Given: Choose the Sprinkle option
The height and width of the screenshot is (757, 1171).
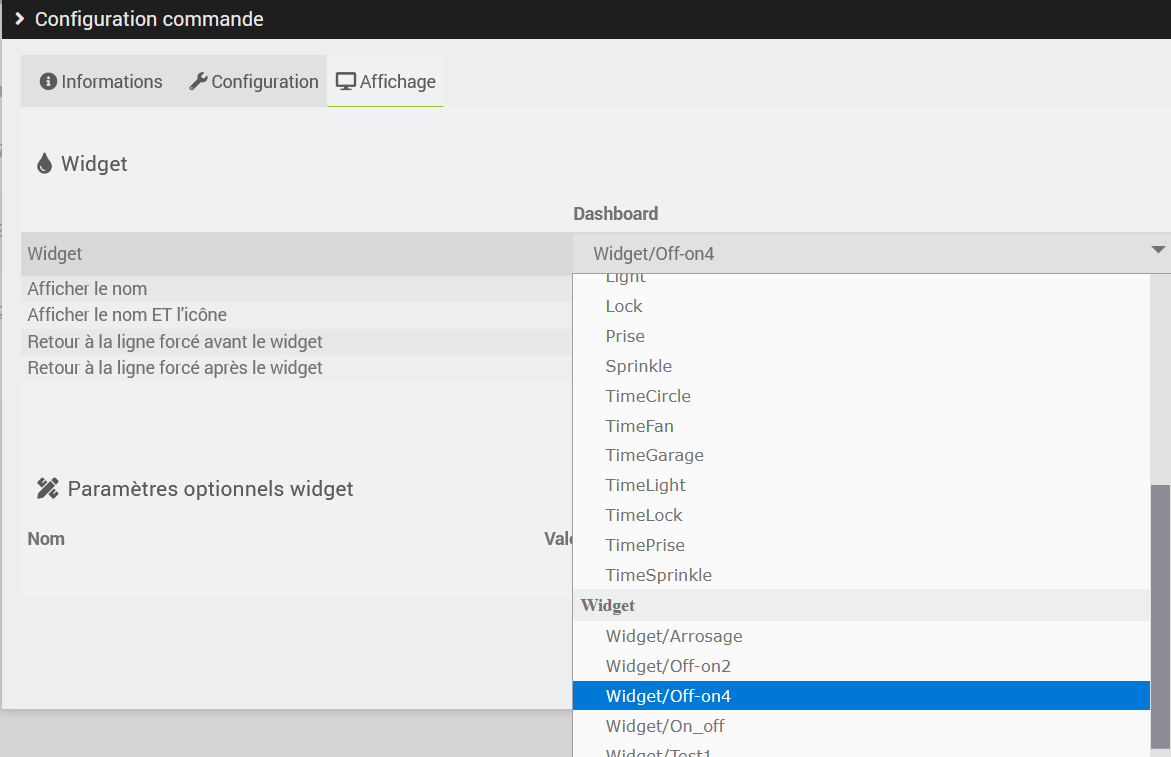Looking at the screenshot, I should point(638,366).
